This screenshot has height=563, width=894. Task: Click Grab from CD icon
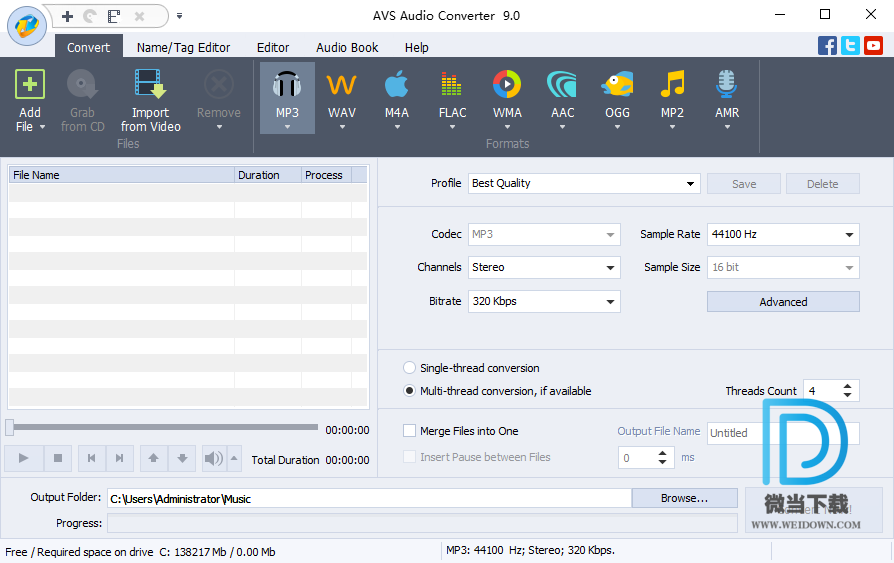pyautogui.click(x=83, y=84)
